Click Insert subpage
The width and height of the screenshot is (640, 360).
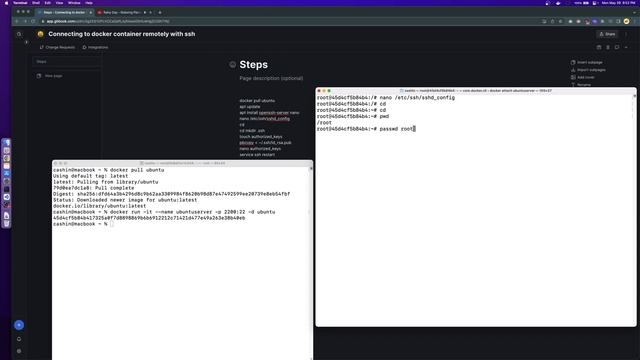coord(587,62)
